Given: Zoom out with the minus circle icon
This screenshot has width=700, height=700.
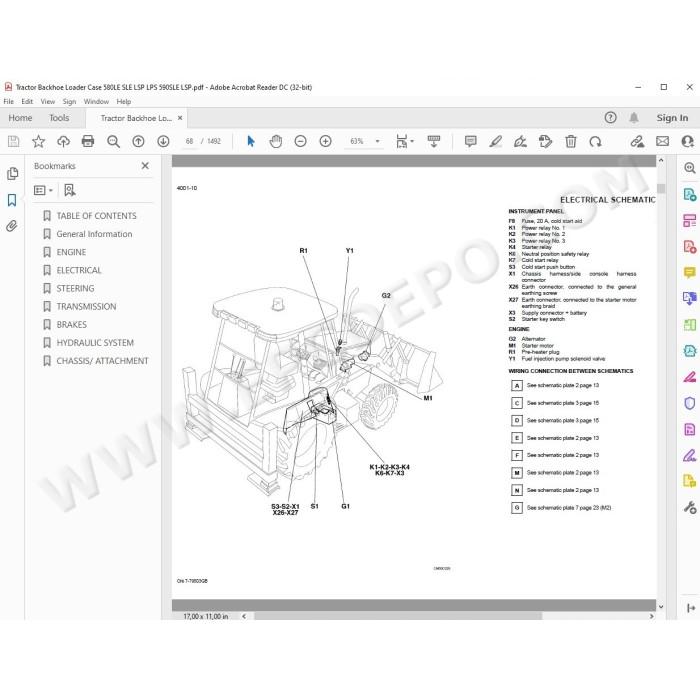Looking at the screenshot, I should click(300, 142).
